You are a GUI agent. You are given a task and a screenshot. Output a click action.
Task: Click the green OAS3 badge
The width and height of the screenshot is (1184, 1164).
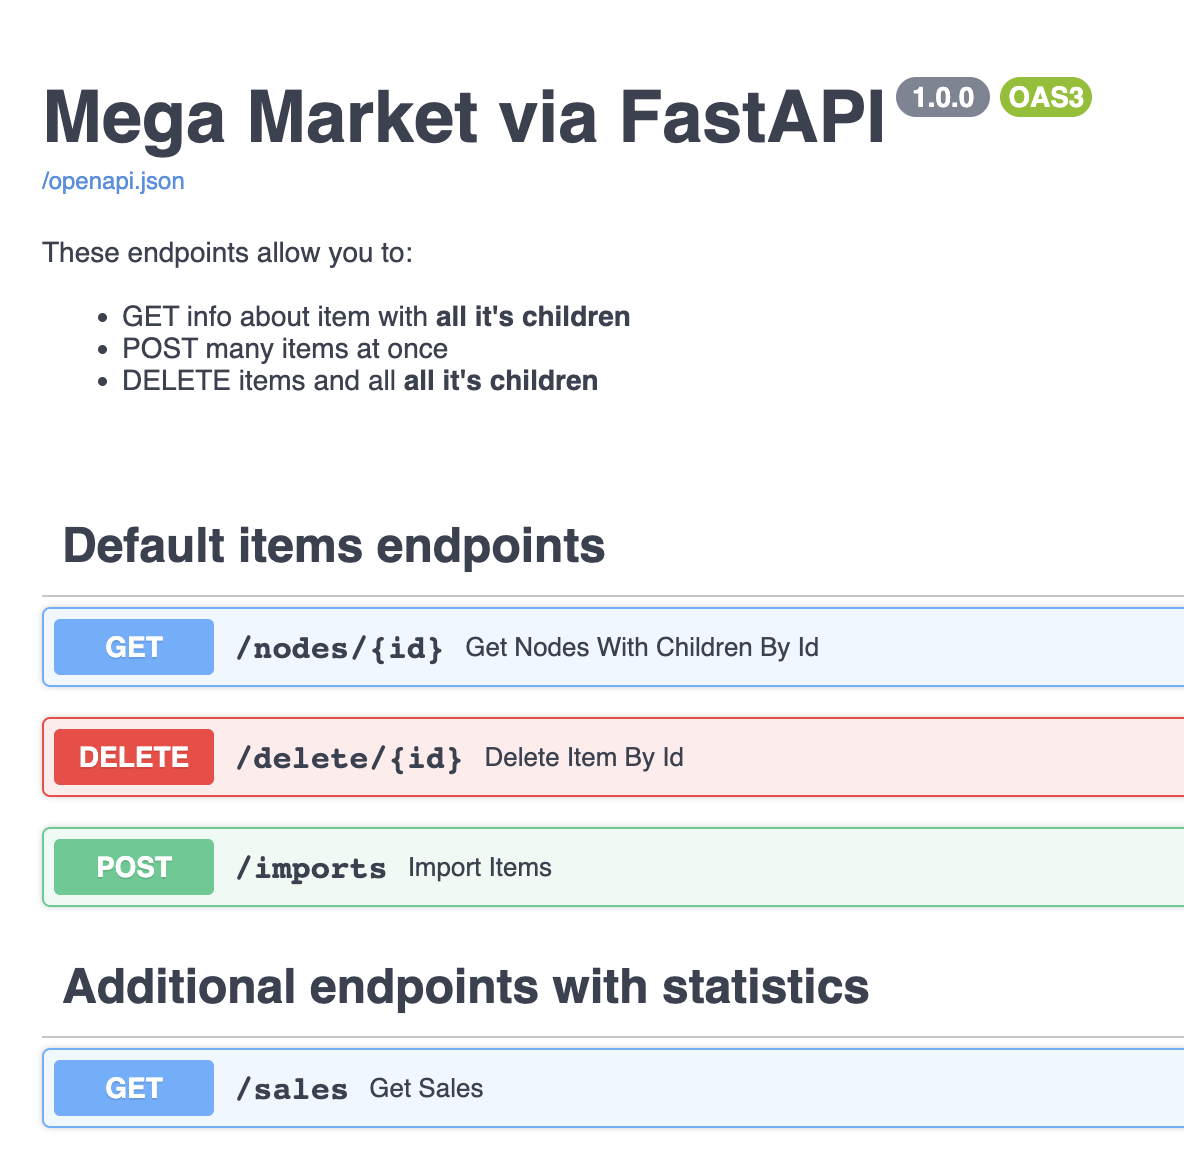point(1045,97)
